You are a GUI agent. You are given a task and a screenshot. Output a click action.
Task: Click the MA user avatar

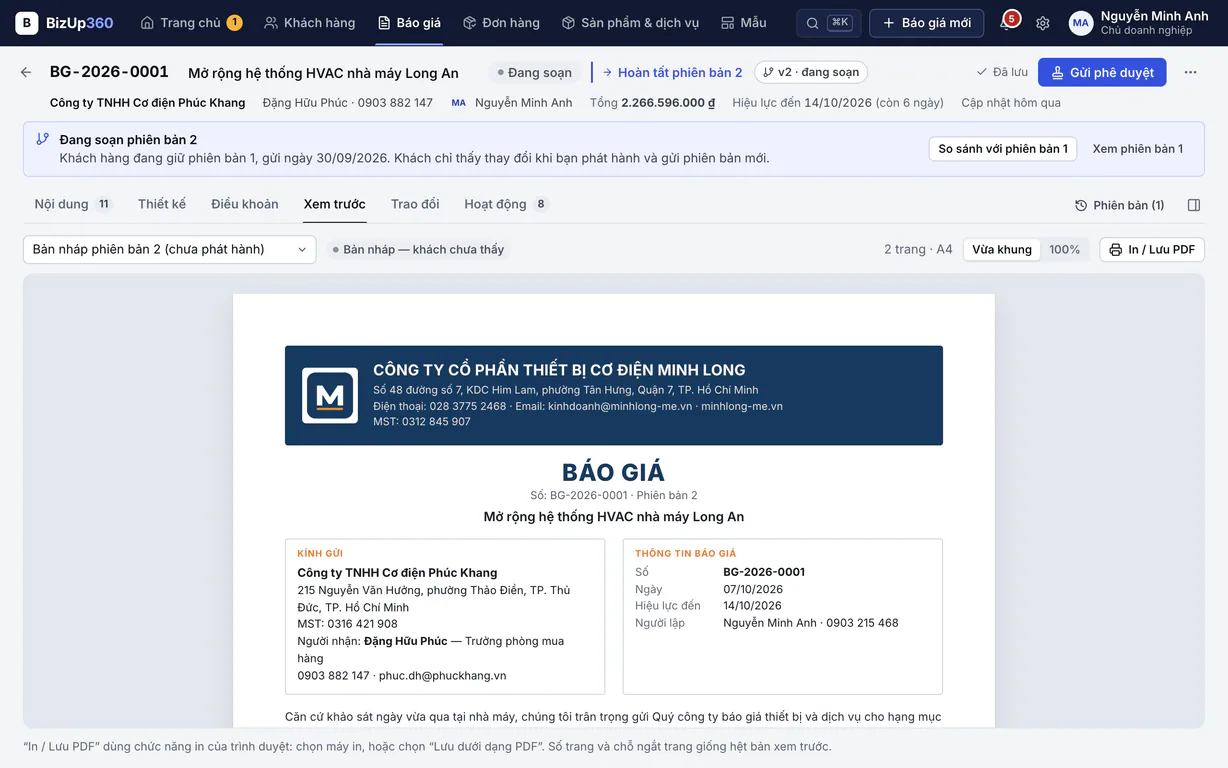(1081, 23)
